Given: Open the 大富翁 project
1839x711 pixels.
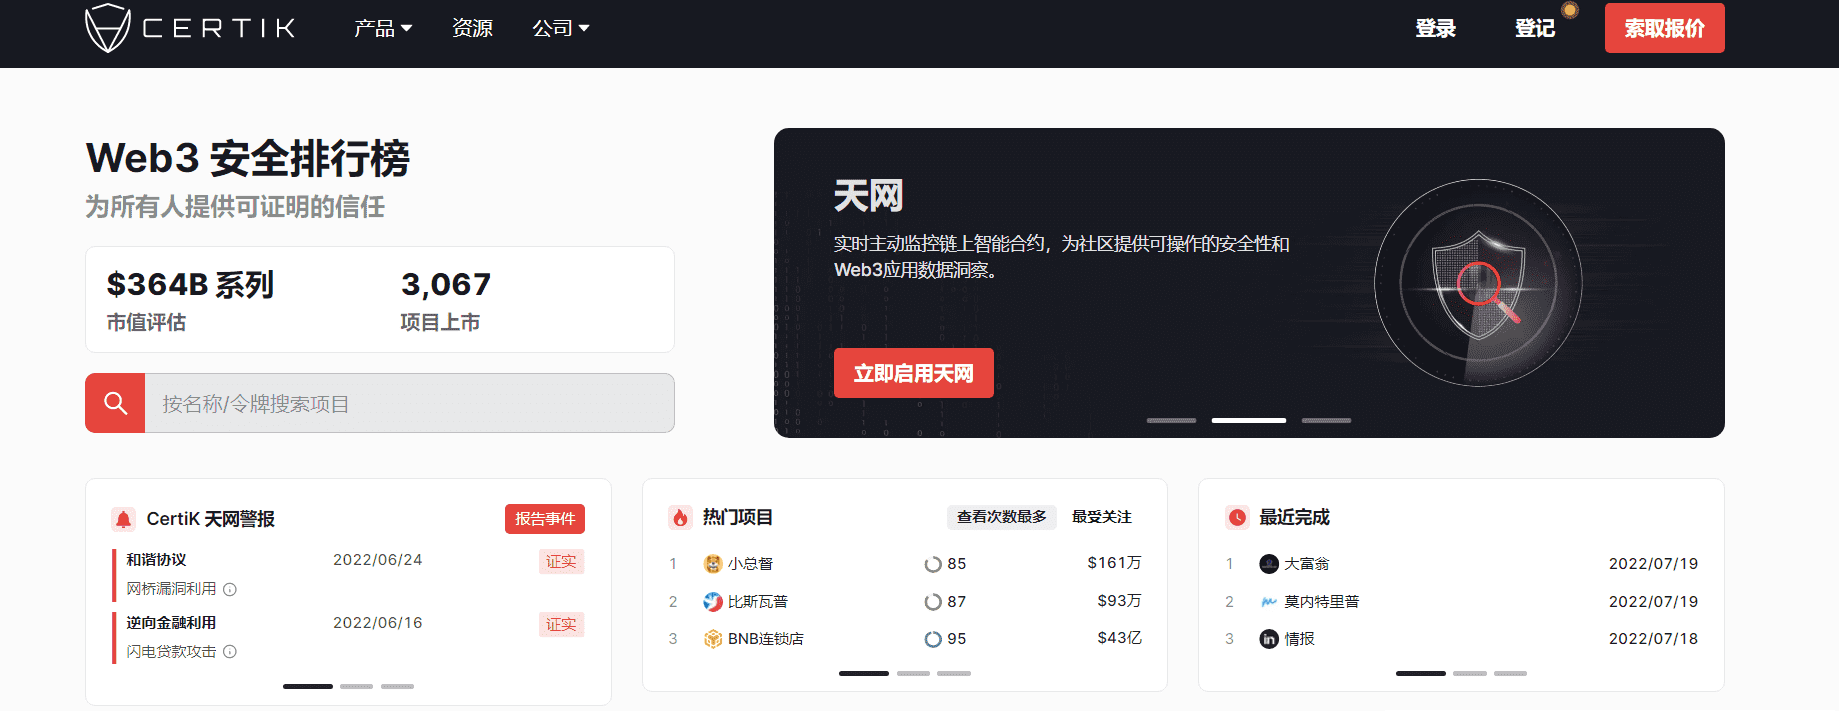Looking at the screenshot, I should 1307,564.
